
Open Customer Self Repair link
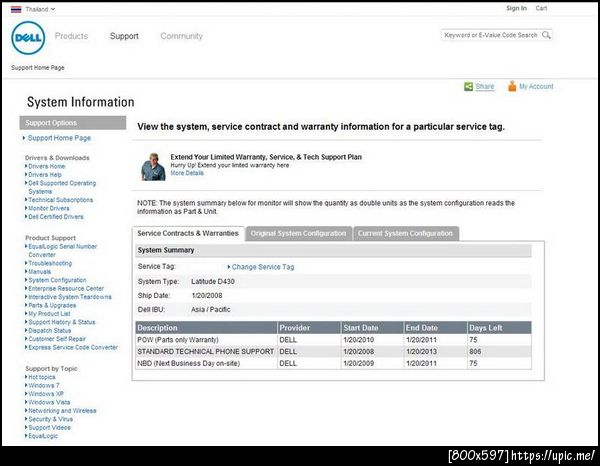click(57, 339)
